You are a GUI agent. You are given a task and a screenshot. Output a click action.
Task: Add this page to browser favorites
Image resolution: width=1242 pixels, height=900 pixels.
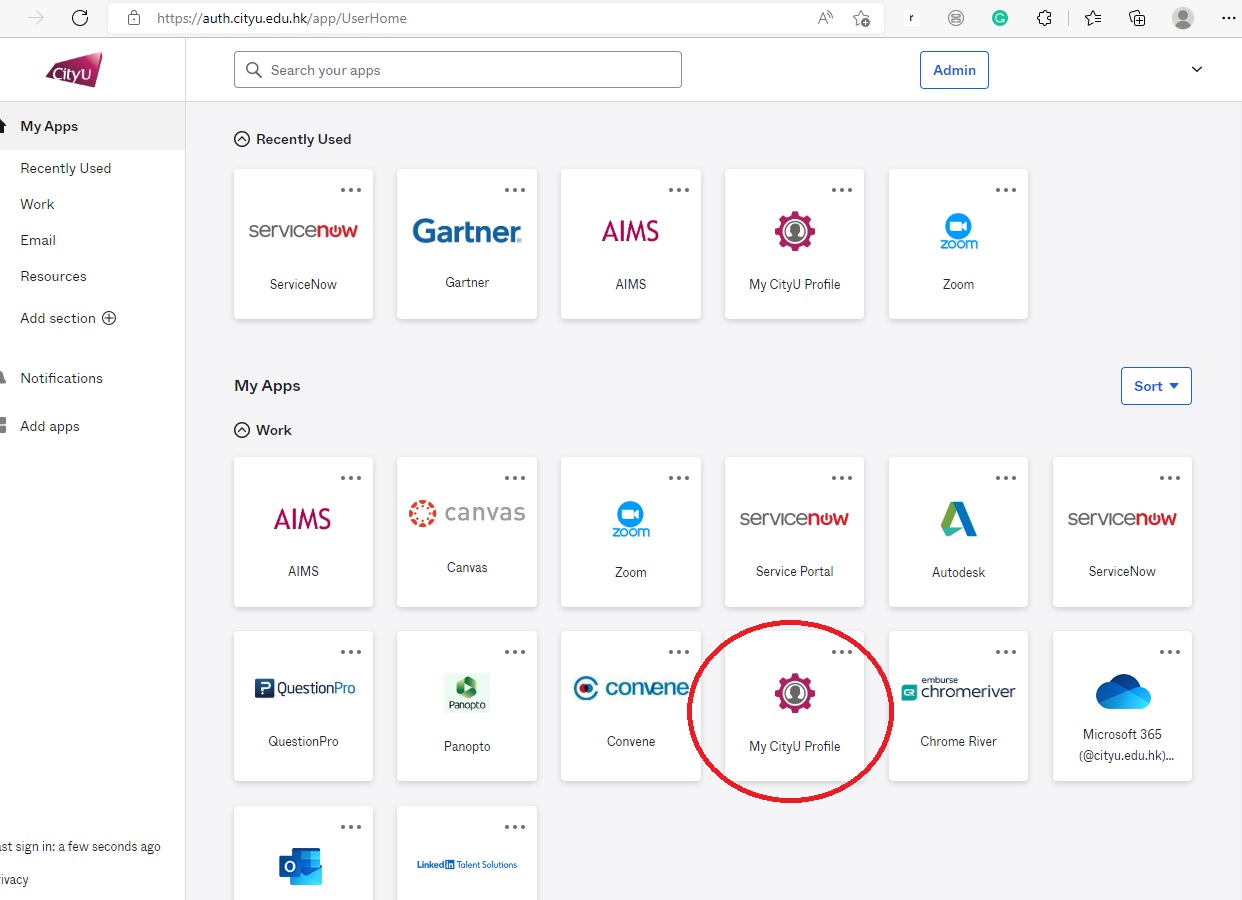click(x=861, y=18)
